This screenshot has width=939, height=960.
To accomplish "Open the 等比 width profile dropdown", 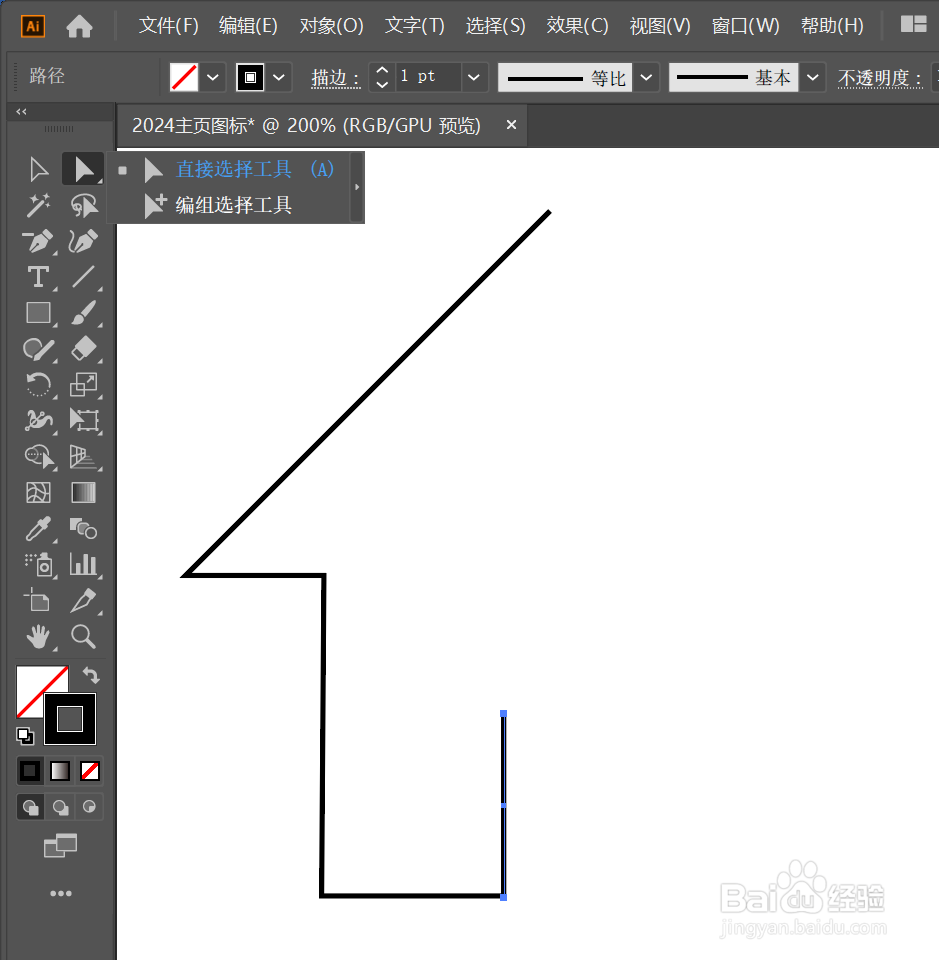I will click(645, 77).
